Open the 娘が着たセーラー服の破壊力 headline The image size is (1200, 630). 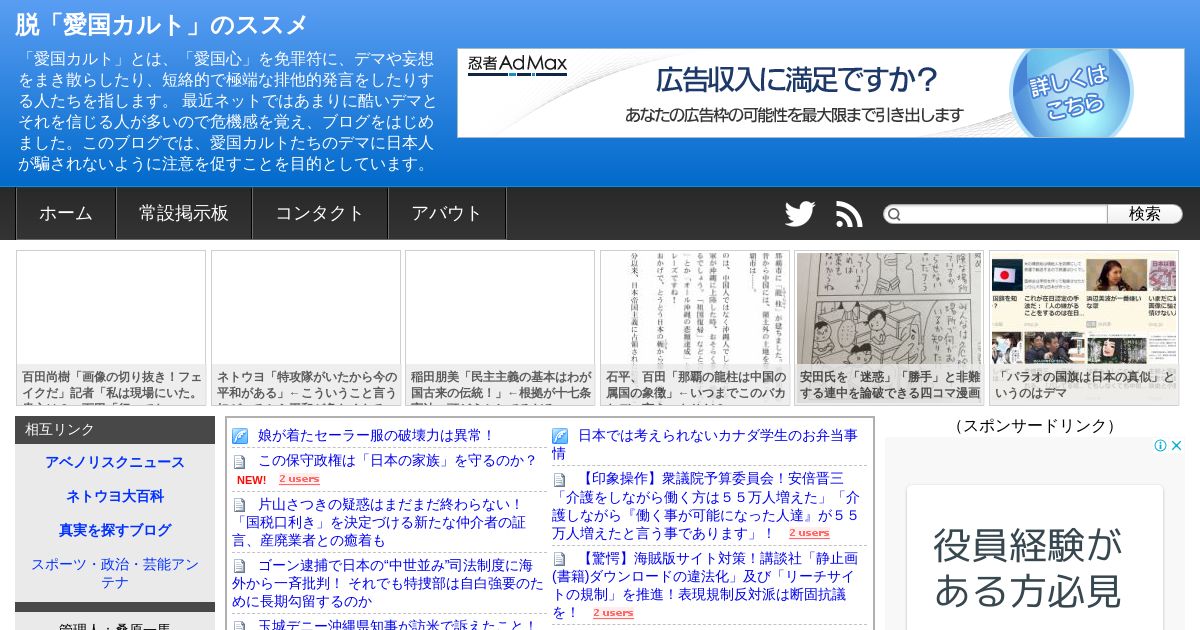pos(376,436)
